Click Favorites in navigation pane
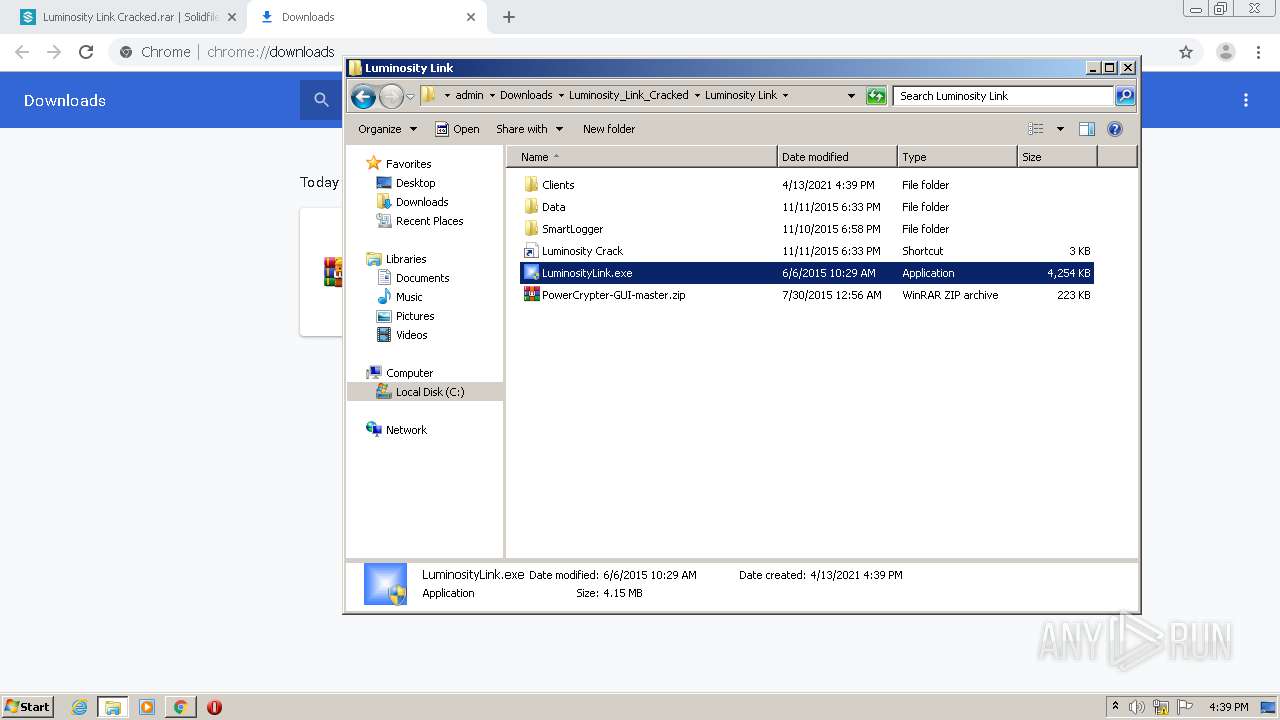Viewport: 1280px width, 720px height. [x=408, y=164]
